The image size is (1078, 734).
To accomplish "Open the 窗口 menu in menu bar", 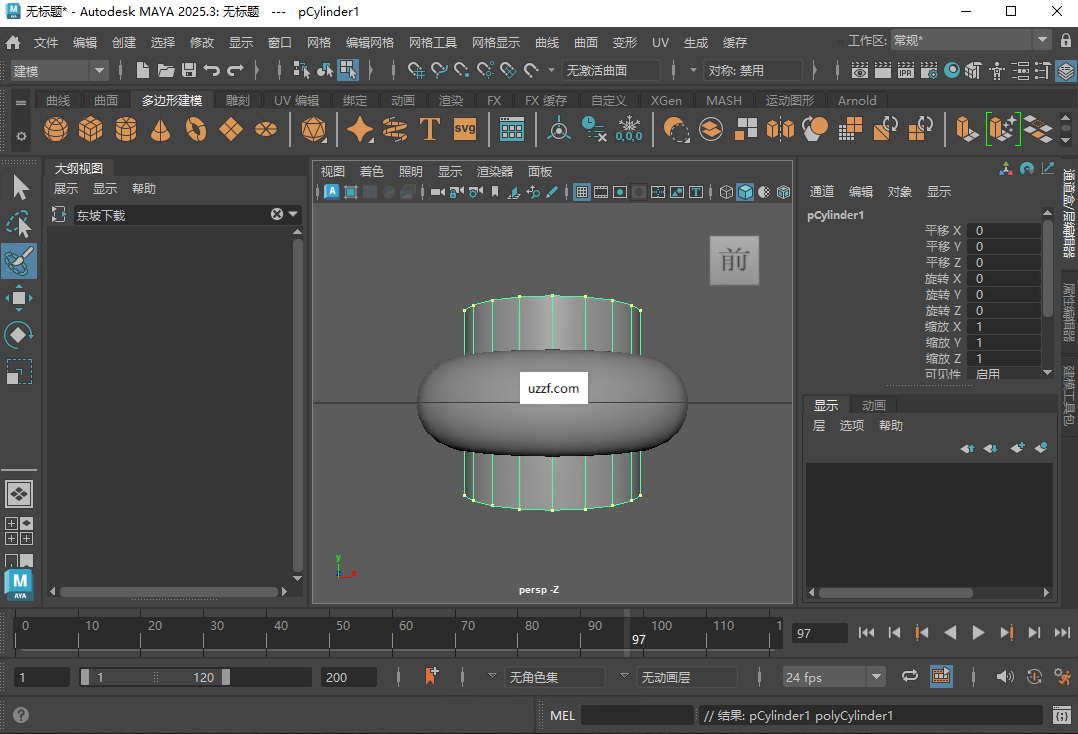I will click(x=277, y=42).
